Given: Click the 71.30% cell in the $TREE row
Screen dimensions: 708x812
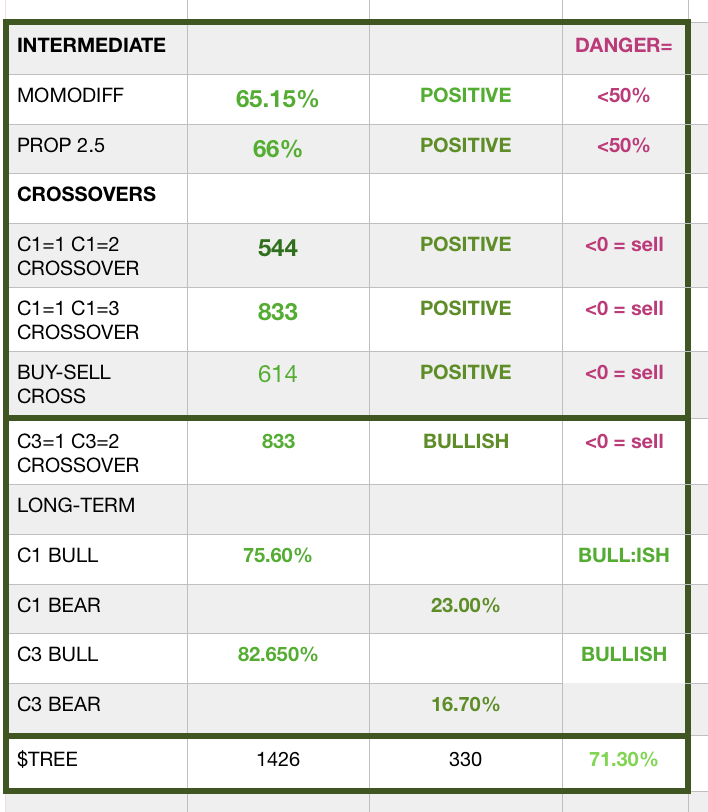Looking at the screenshot, I should 623,760.
